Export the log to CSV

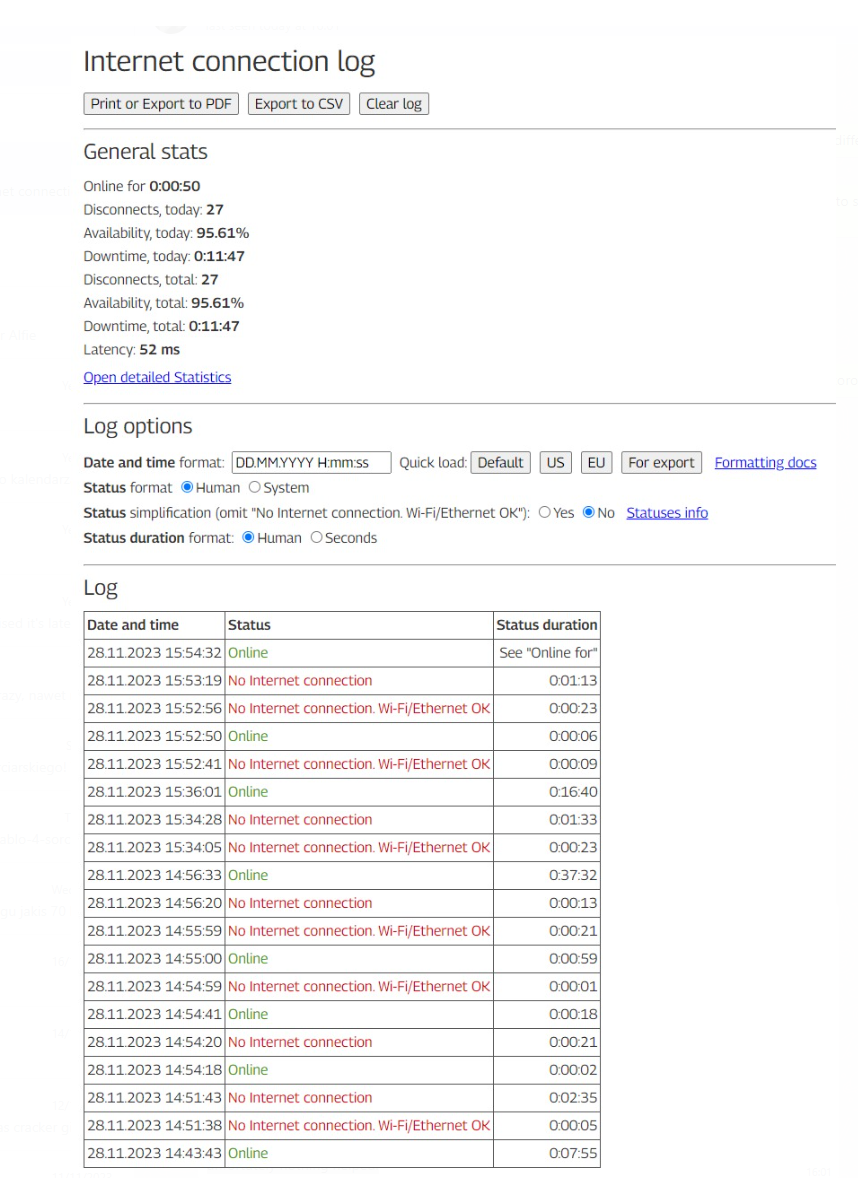click(298, 103)
